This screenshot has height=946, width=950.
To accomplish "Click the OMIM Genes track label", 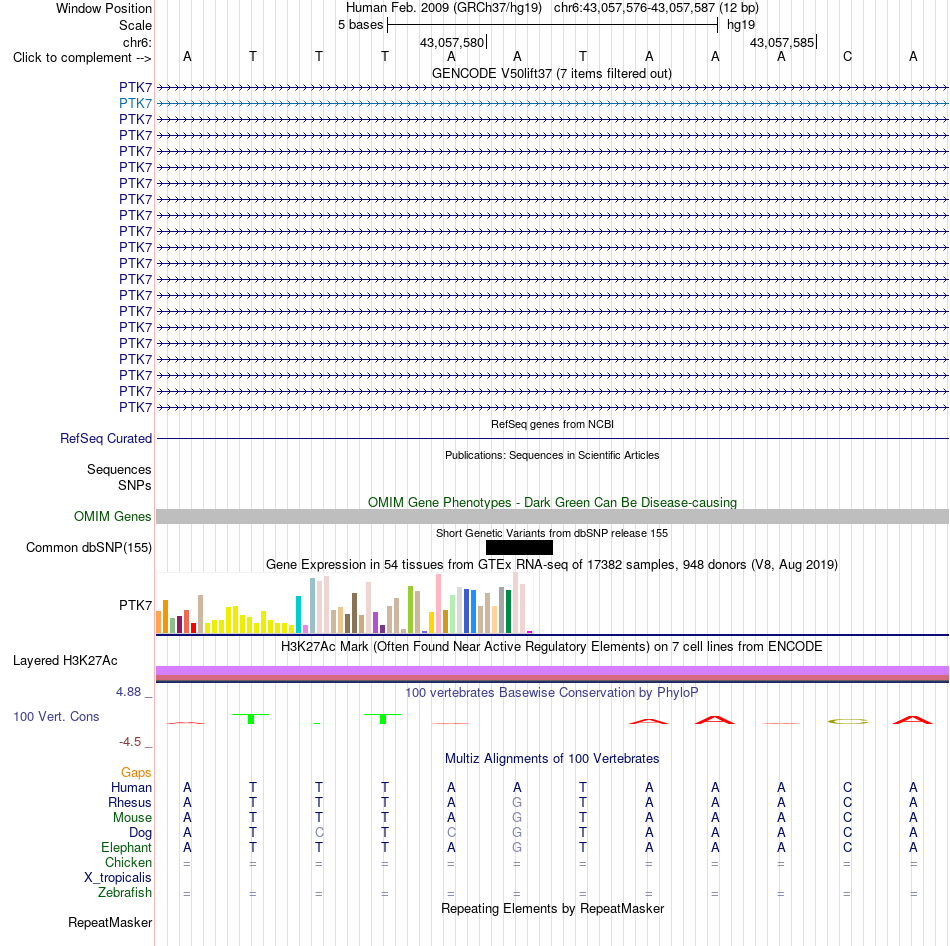I will pos(112,517).
